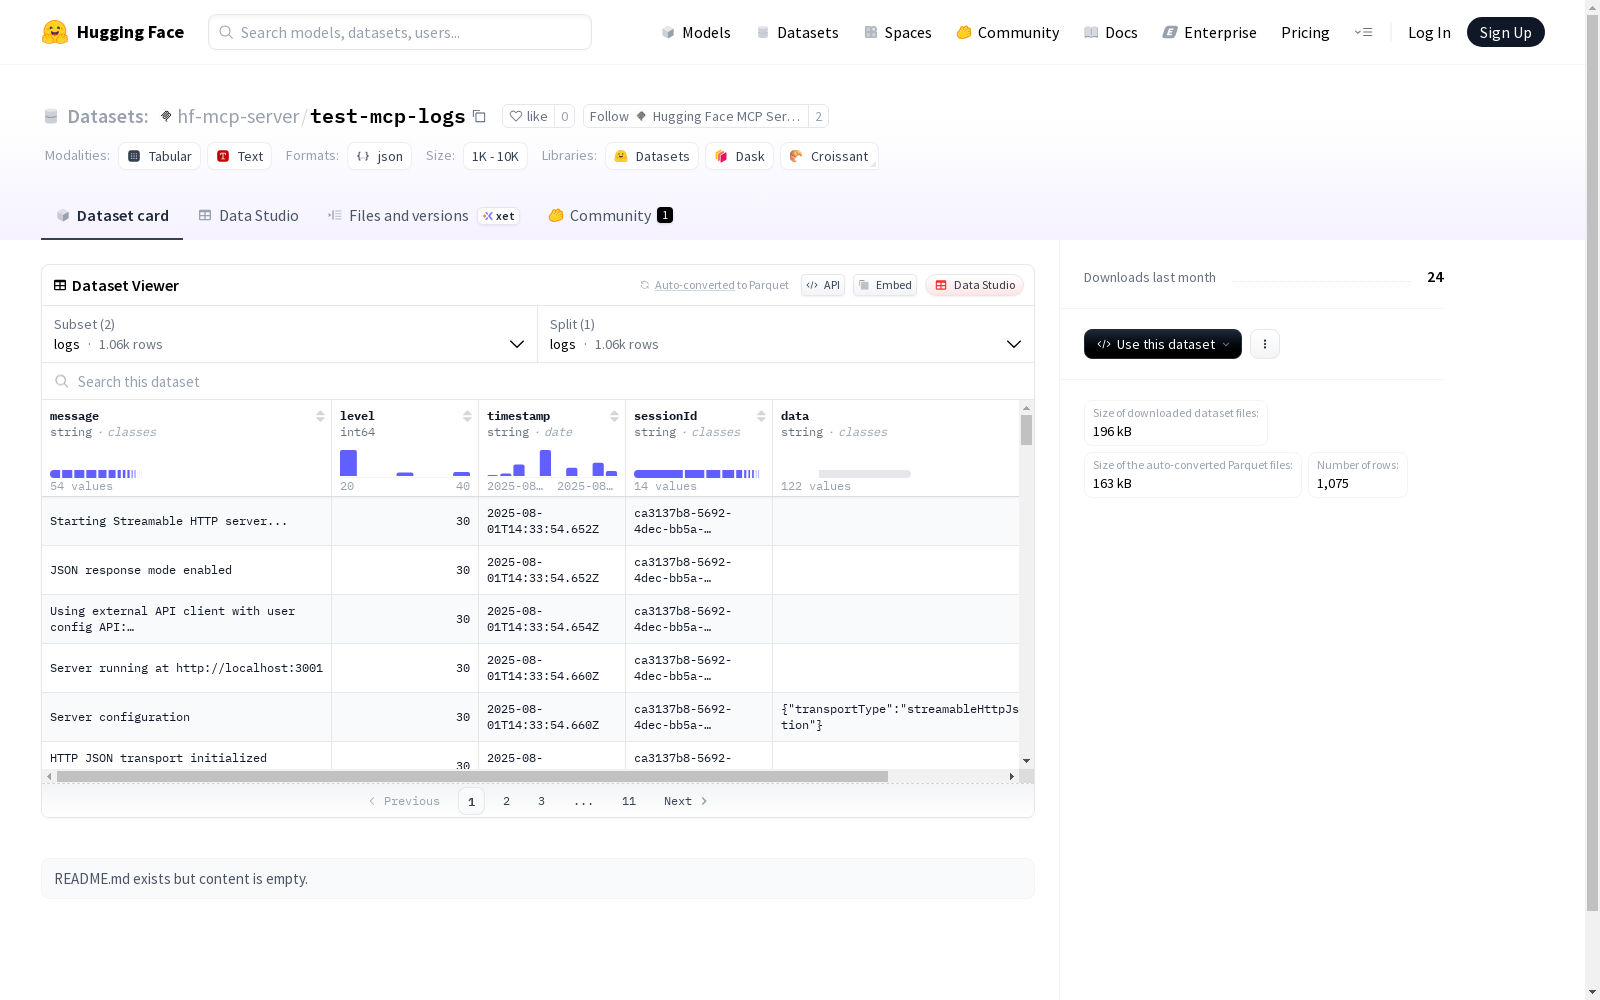Switch to the Data Studio tab

point(248,216)
